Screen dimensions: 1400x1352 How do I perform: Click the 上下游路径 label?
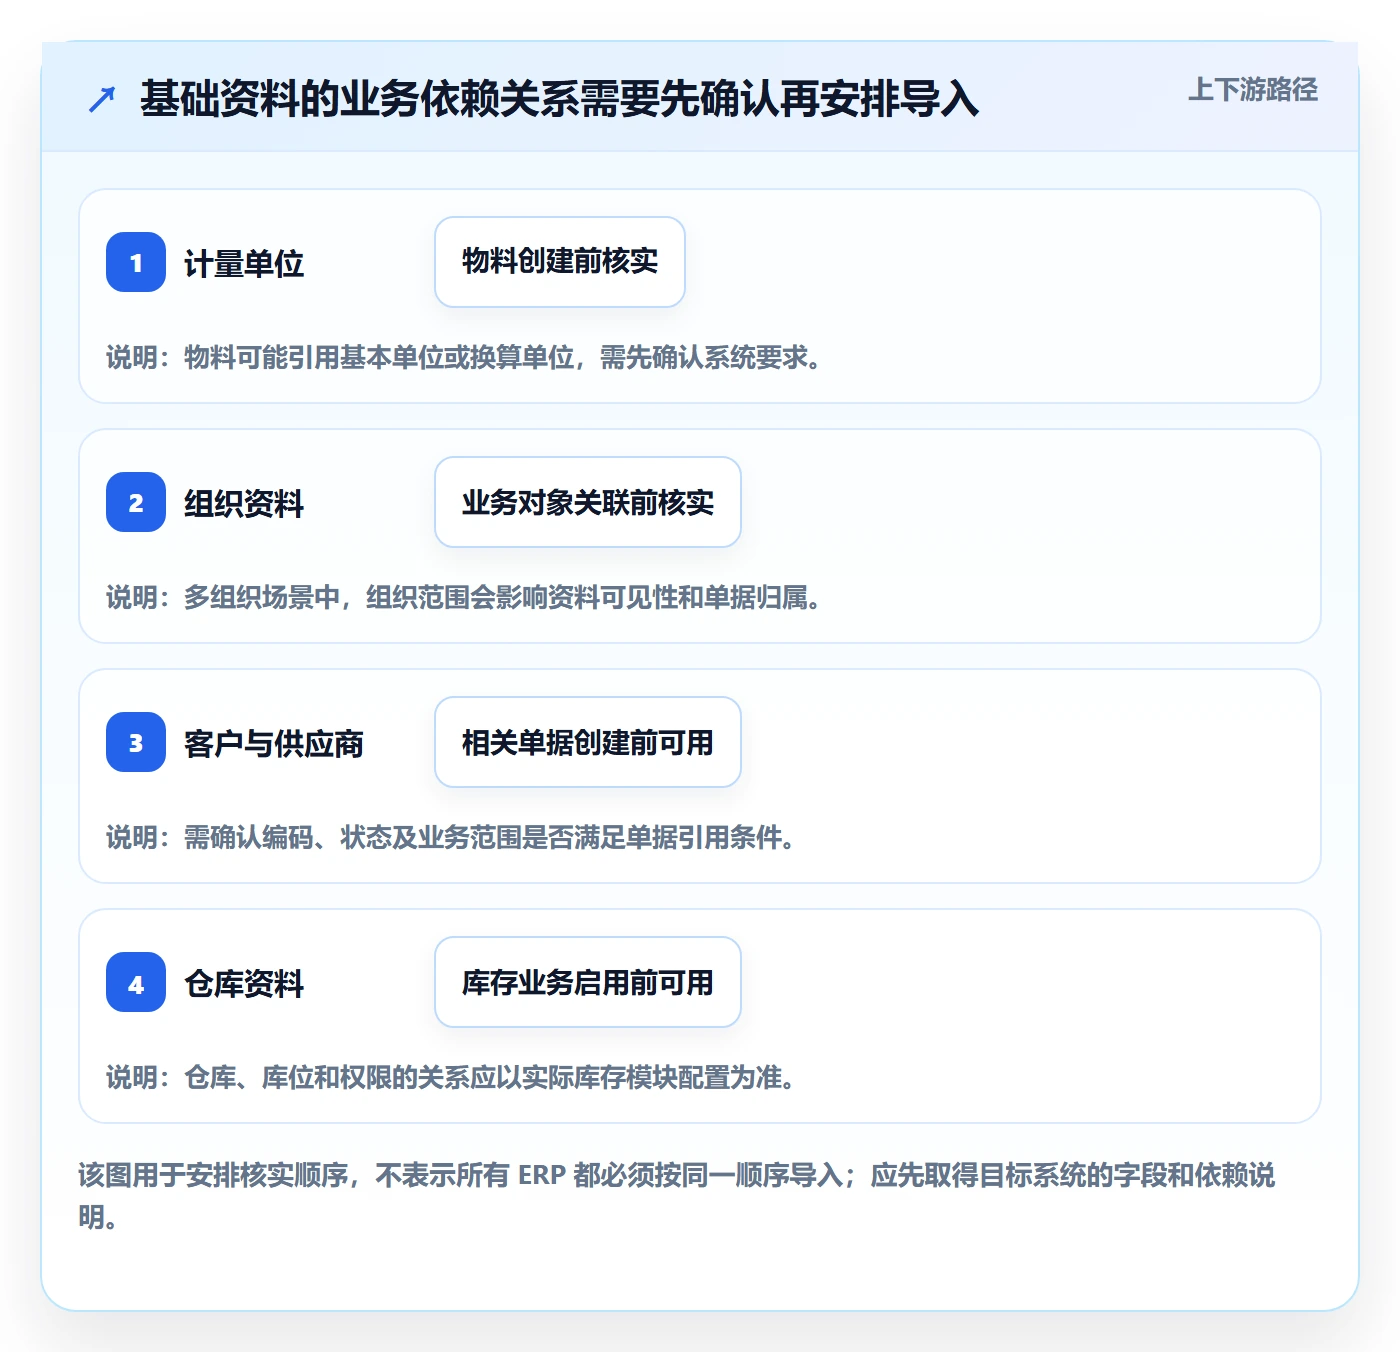click(1253, 90)
